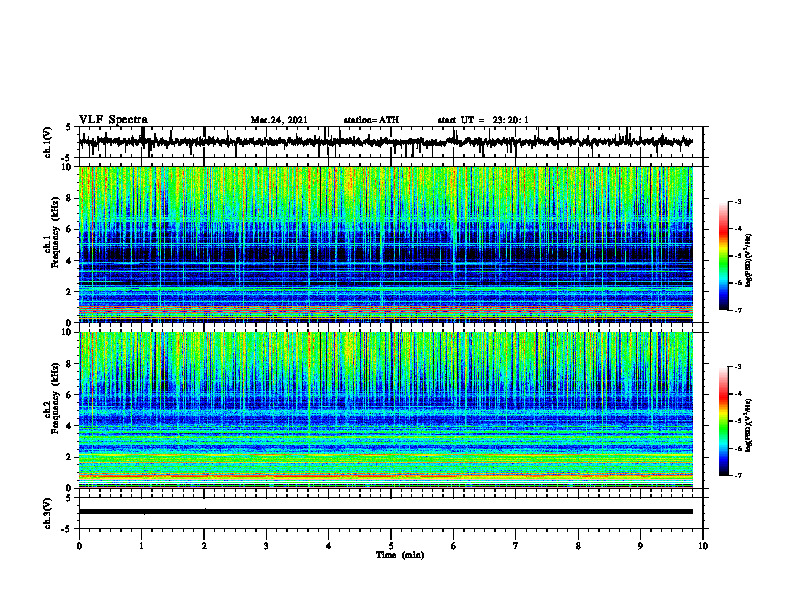
Task: Click the "5" tick on the time axis
Action: click(x=391, y=546)
